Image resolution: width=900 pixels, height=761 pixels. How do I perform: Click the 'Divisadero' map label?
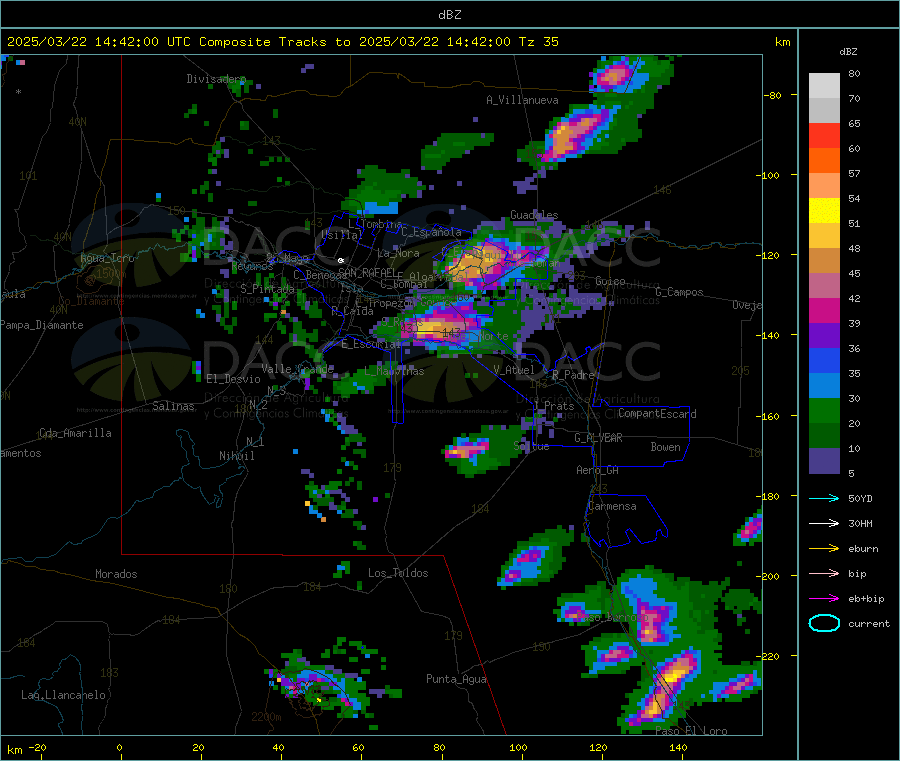216,79
